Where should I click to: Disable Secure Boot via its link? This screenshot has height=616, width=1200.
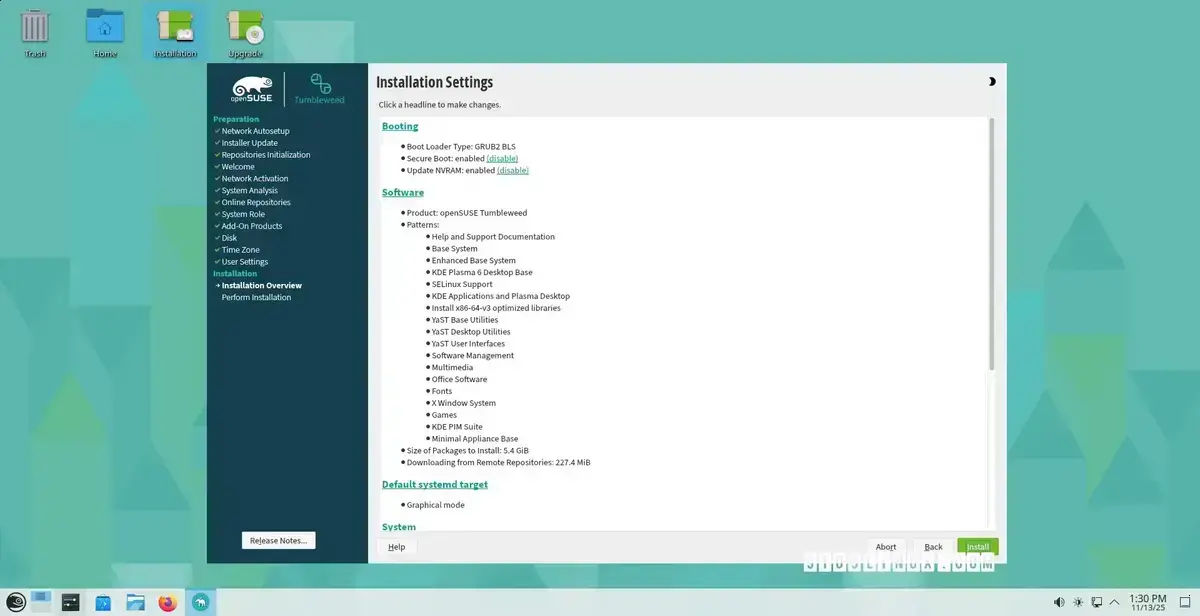(x=502, y=158)
